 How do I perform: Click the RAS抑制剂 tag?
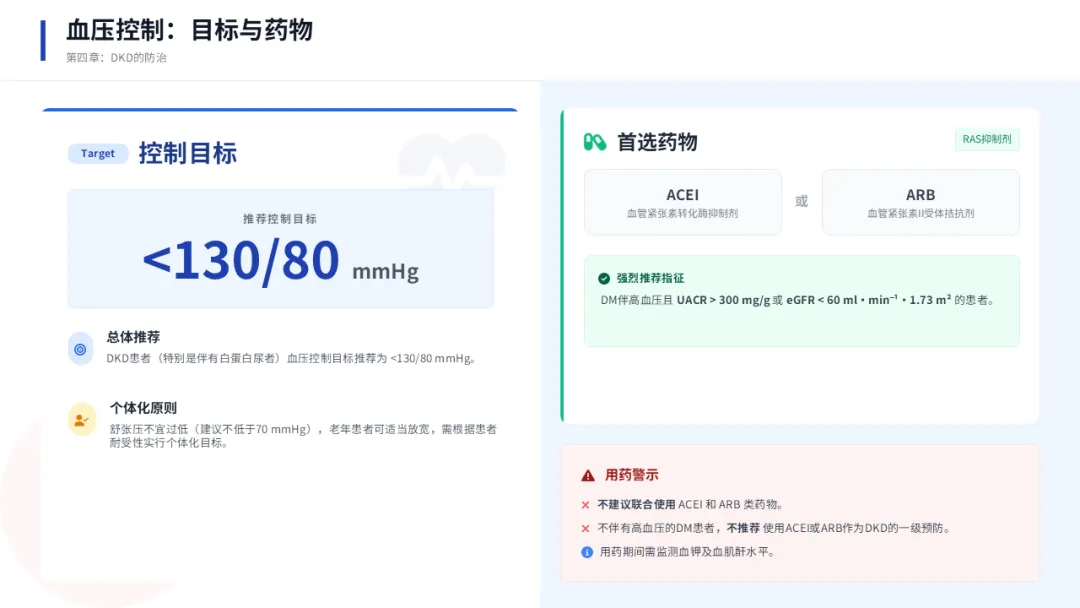986,139
